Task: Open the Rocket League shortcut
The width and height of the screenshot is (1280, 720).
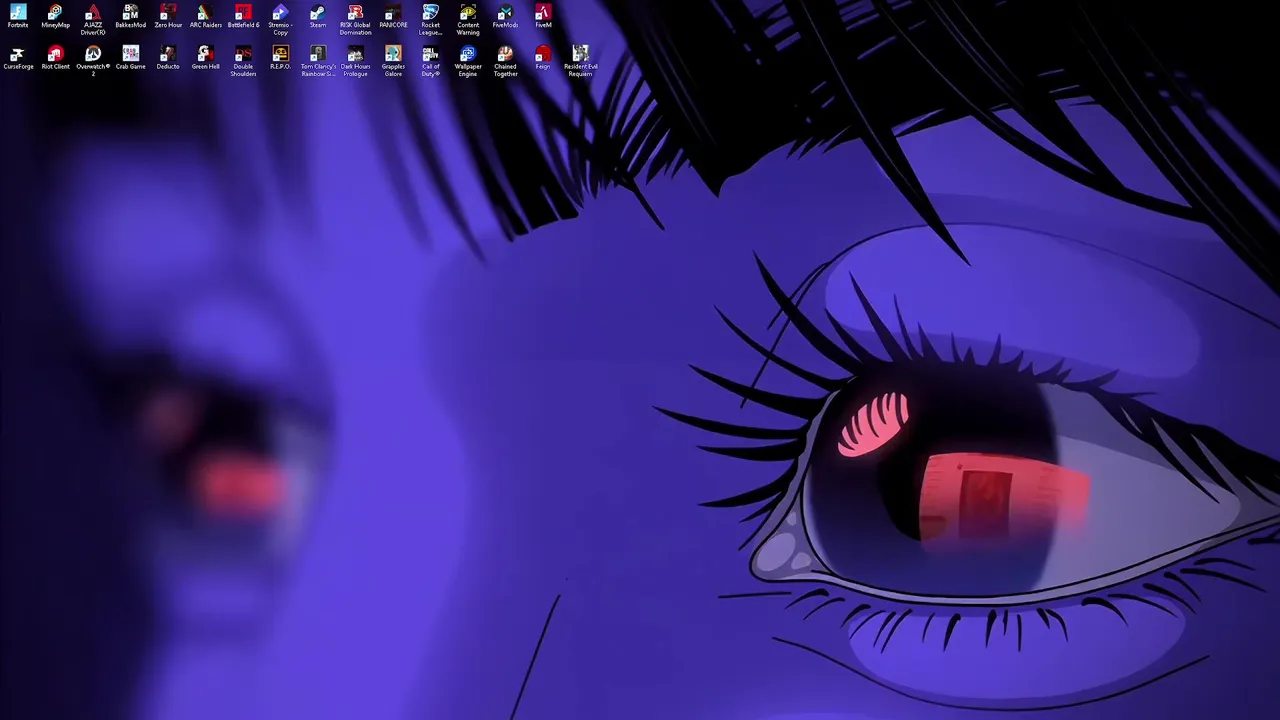Action: [430, 20]
